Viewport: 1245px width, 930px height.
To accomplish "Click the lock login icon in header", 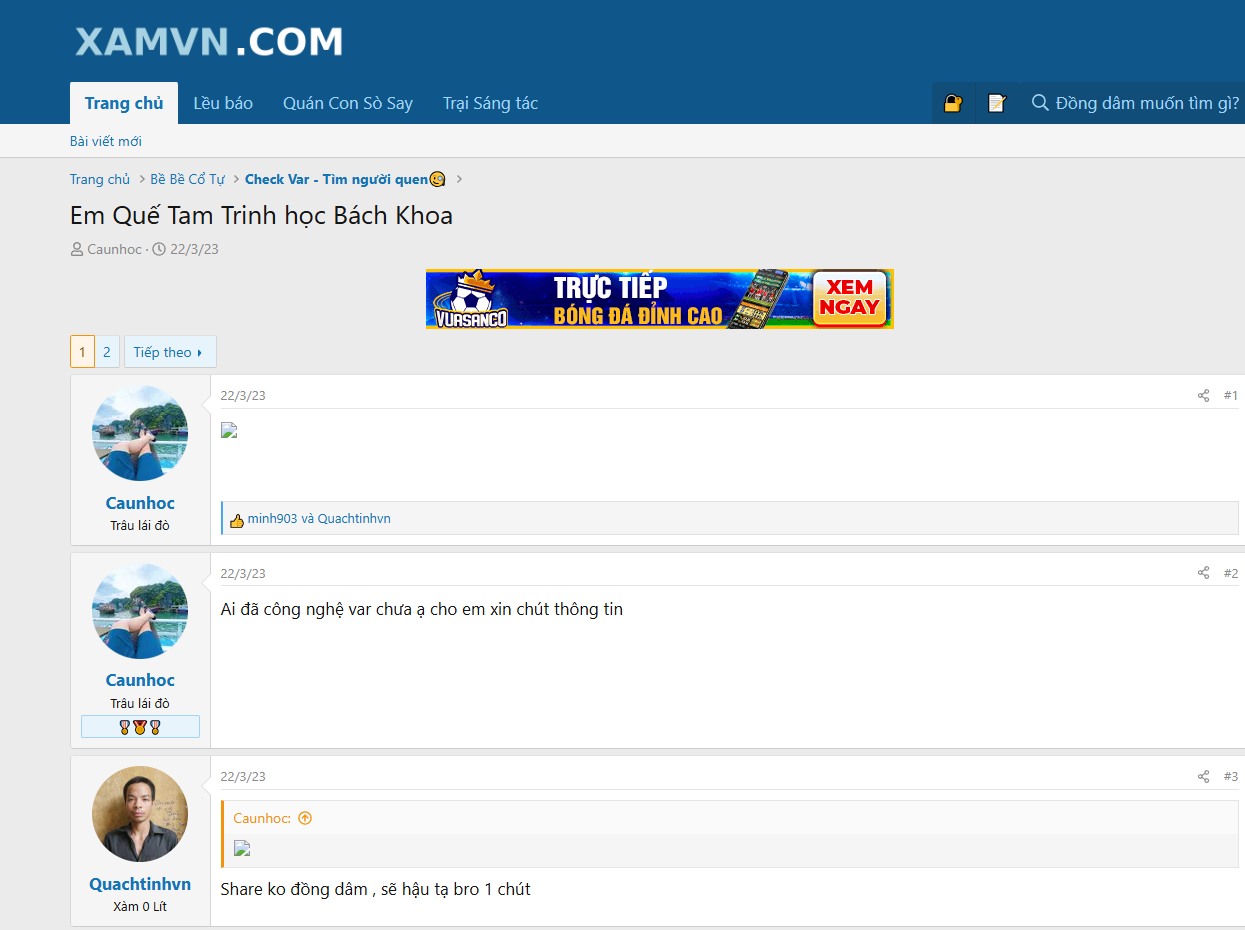I will point(953,103).
